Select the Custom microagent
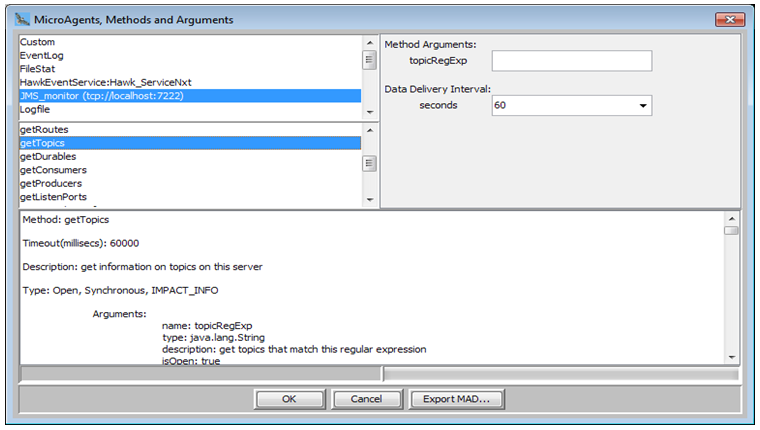This screenshot has width=760, height=430. (190, 42)
